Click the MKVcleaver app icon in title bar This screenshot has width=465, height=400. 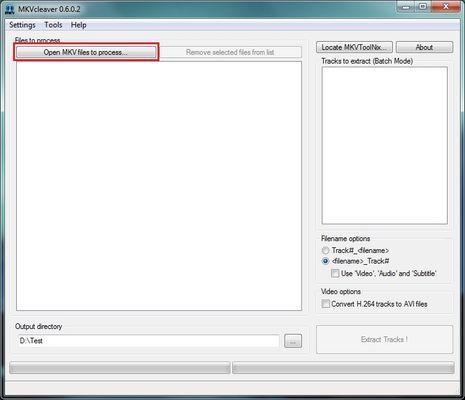(10, 9)
